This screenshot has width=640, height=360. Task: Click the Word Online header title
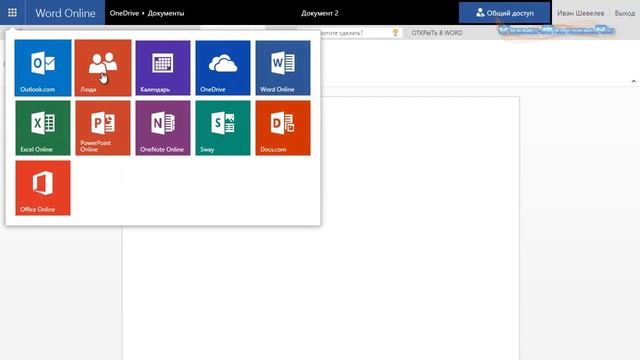pos(65,13)
